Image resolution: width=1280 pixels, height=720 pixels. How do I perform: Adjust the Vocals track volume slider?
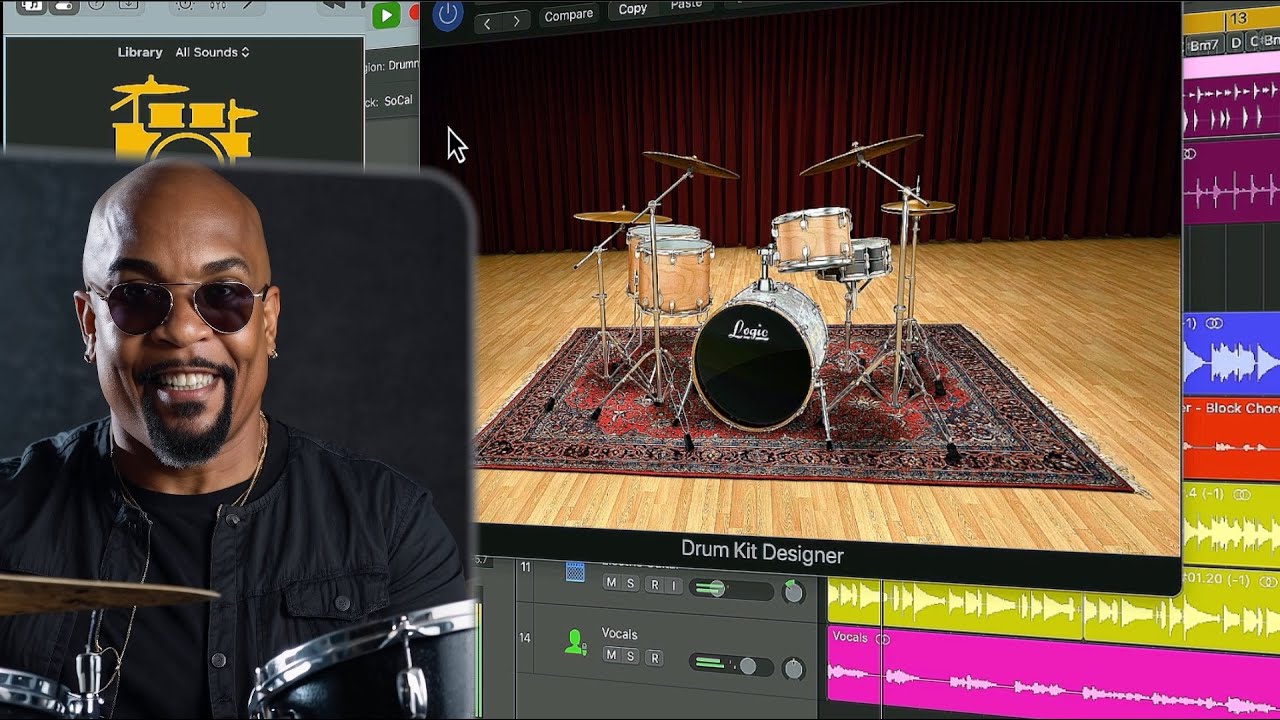(730, 665)
